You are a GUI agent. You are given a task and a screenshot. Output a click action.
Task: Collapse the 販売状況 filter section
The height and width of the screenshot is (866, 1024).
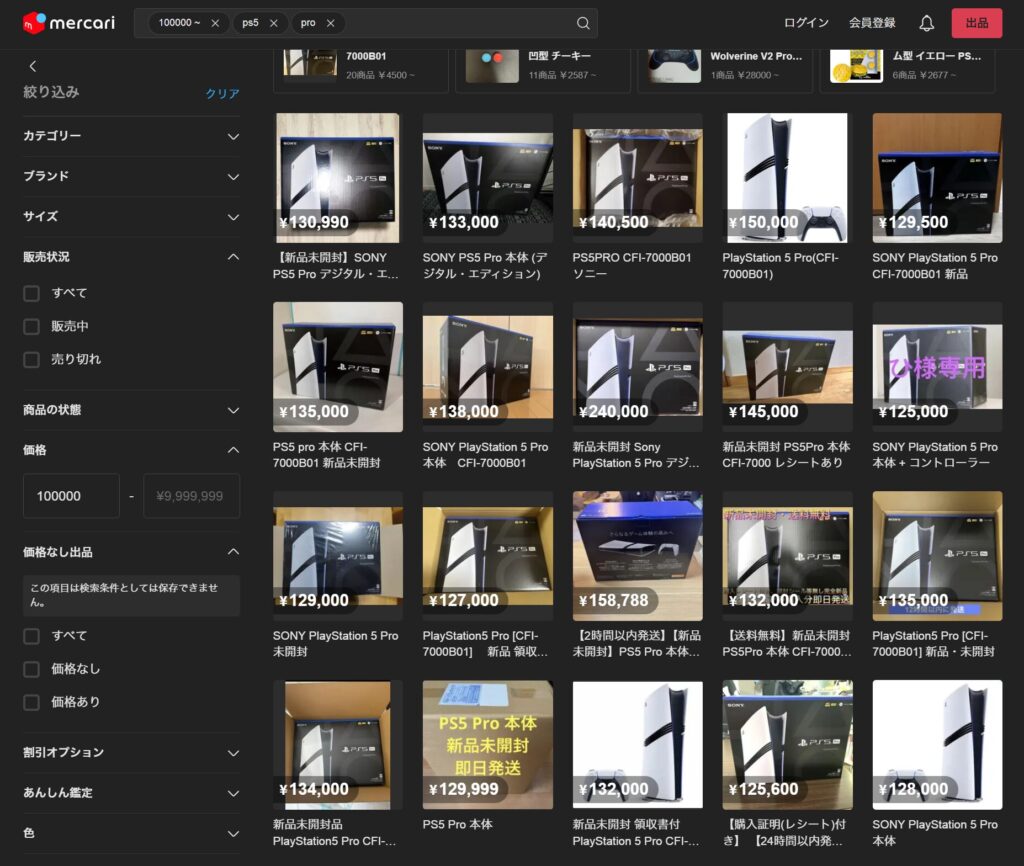pos(131,257)
